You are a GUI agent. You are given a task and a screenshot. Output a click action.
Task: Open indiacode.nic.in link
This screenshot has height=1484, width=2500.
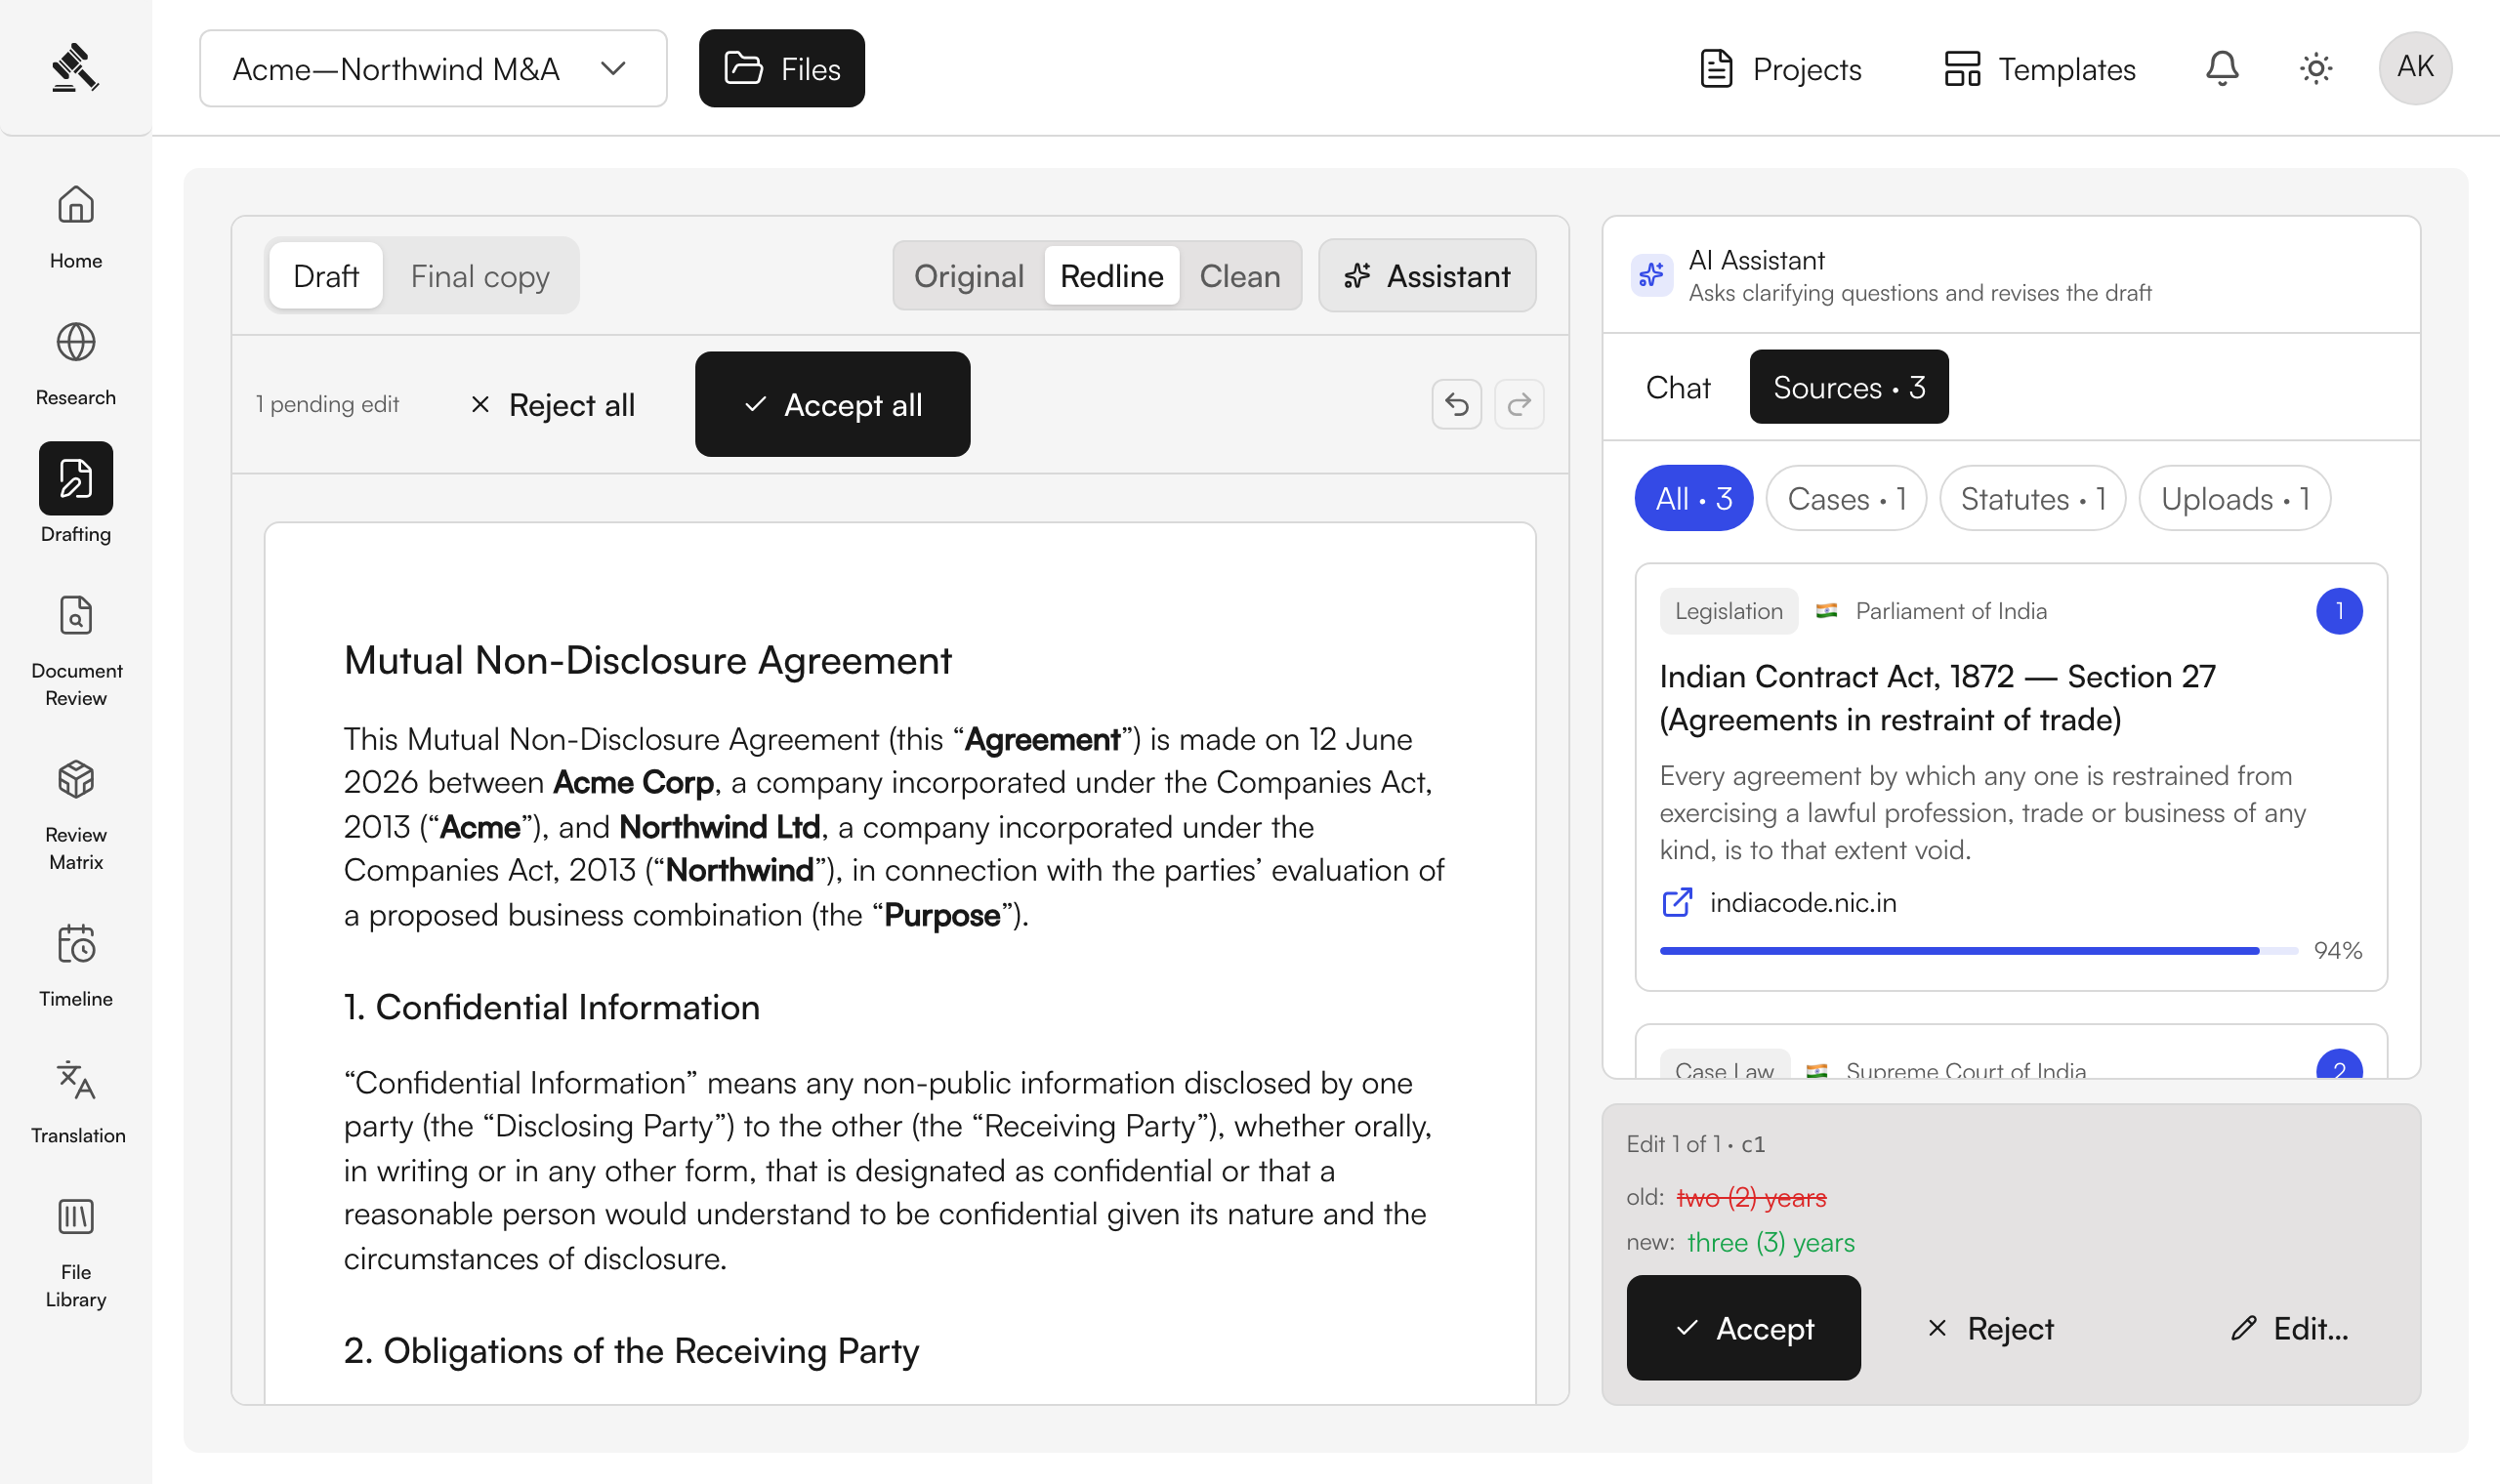1803,902
